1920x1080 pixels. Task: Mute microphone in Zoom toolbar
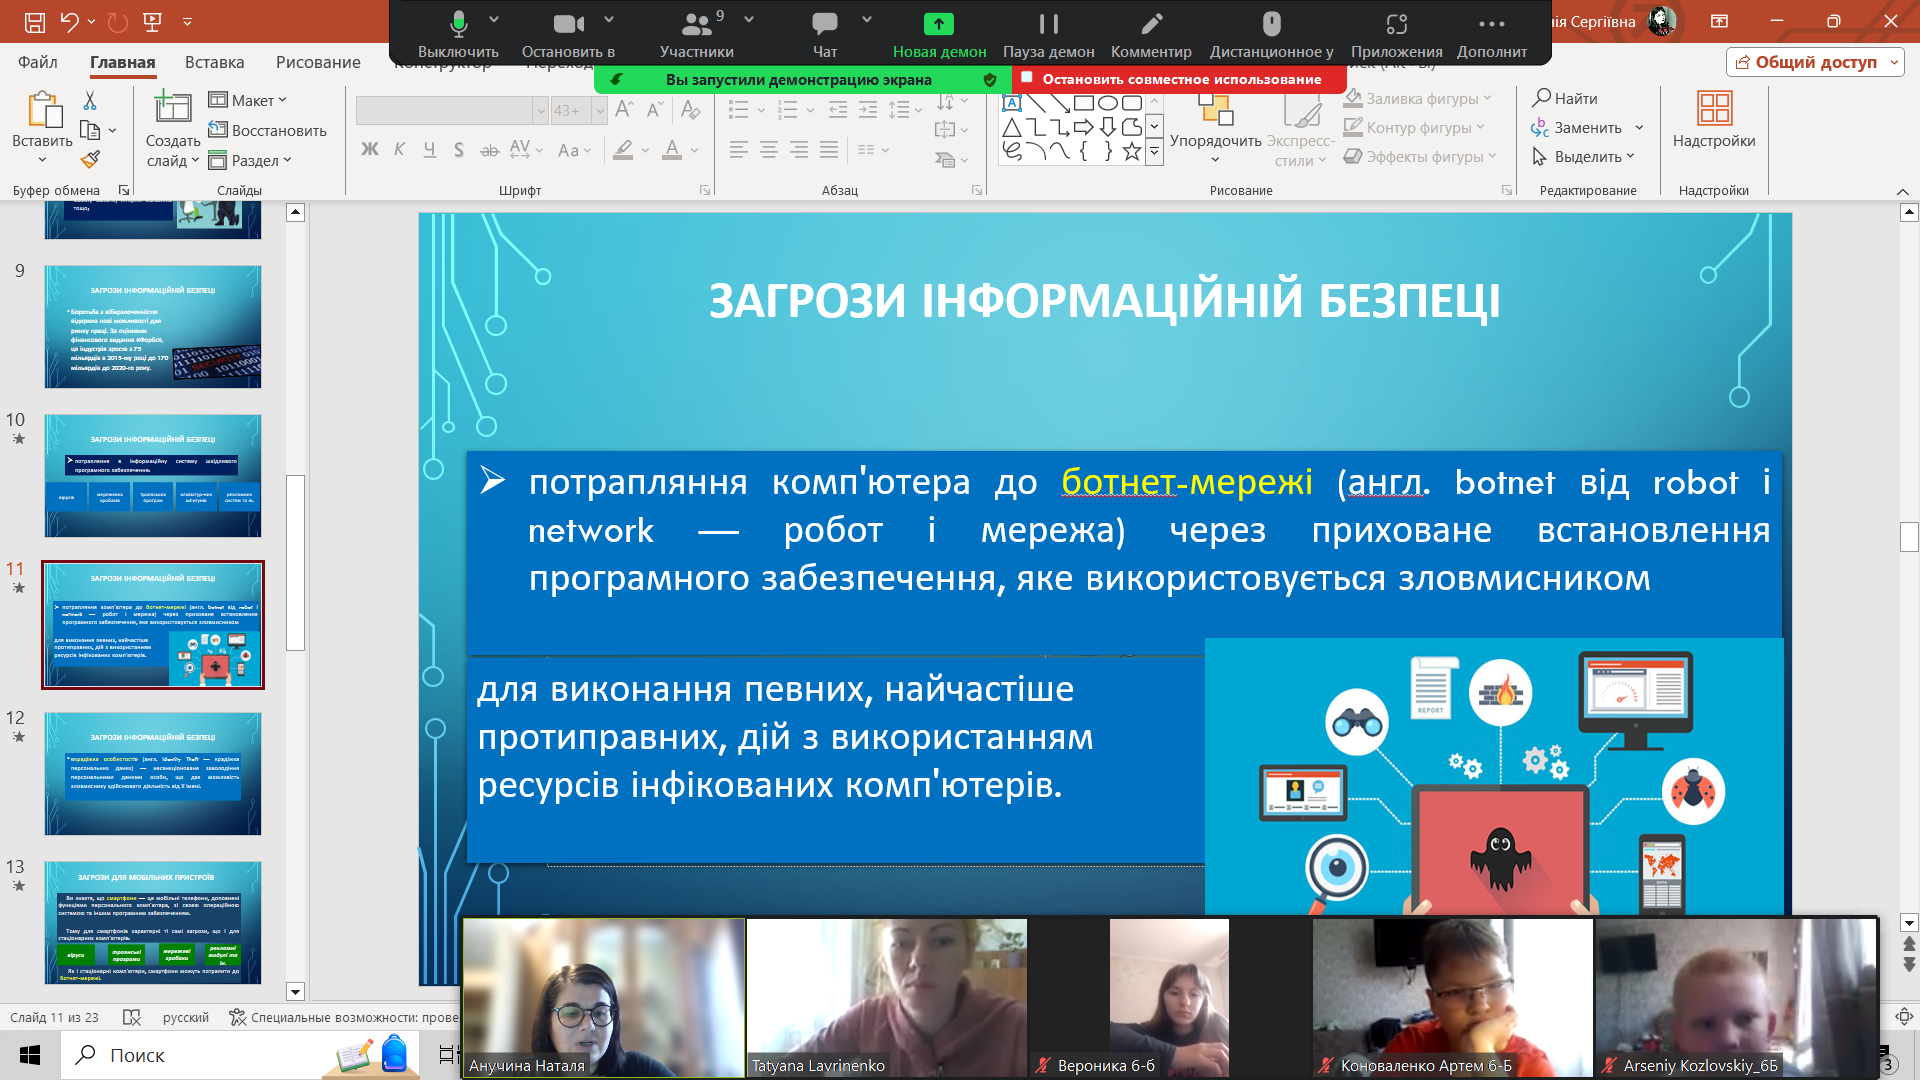point(458,35)
